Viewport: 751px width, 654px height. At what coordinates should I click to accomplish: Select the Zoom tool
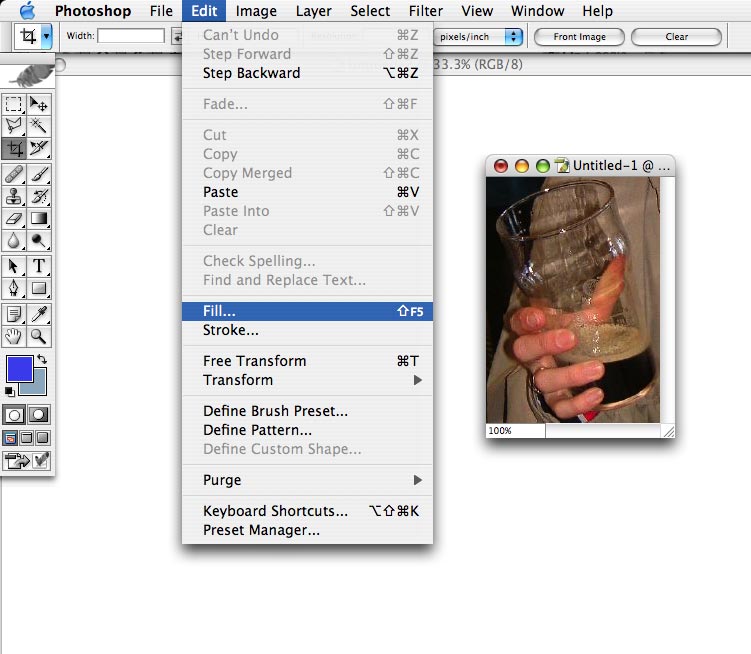(x=39, y=336)
